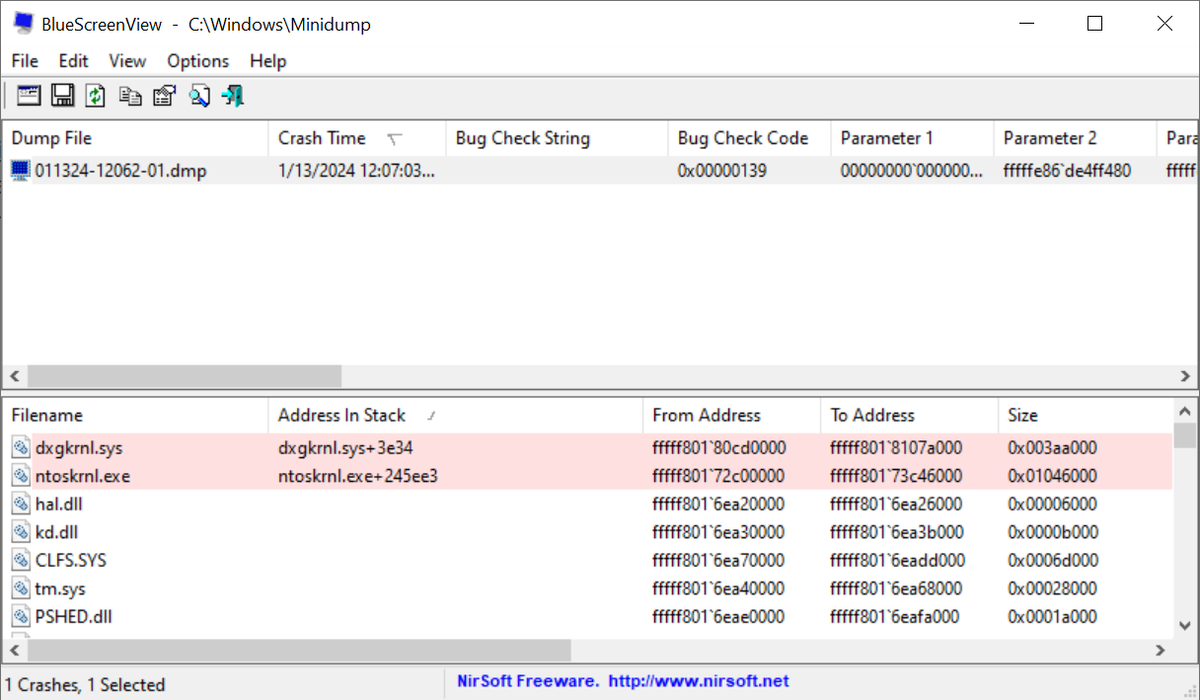Save selected crash using floppy disk icon
Image resolution: width=1200 pixels, height=700 pixels.
(x=61, y=95)
